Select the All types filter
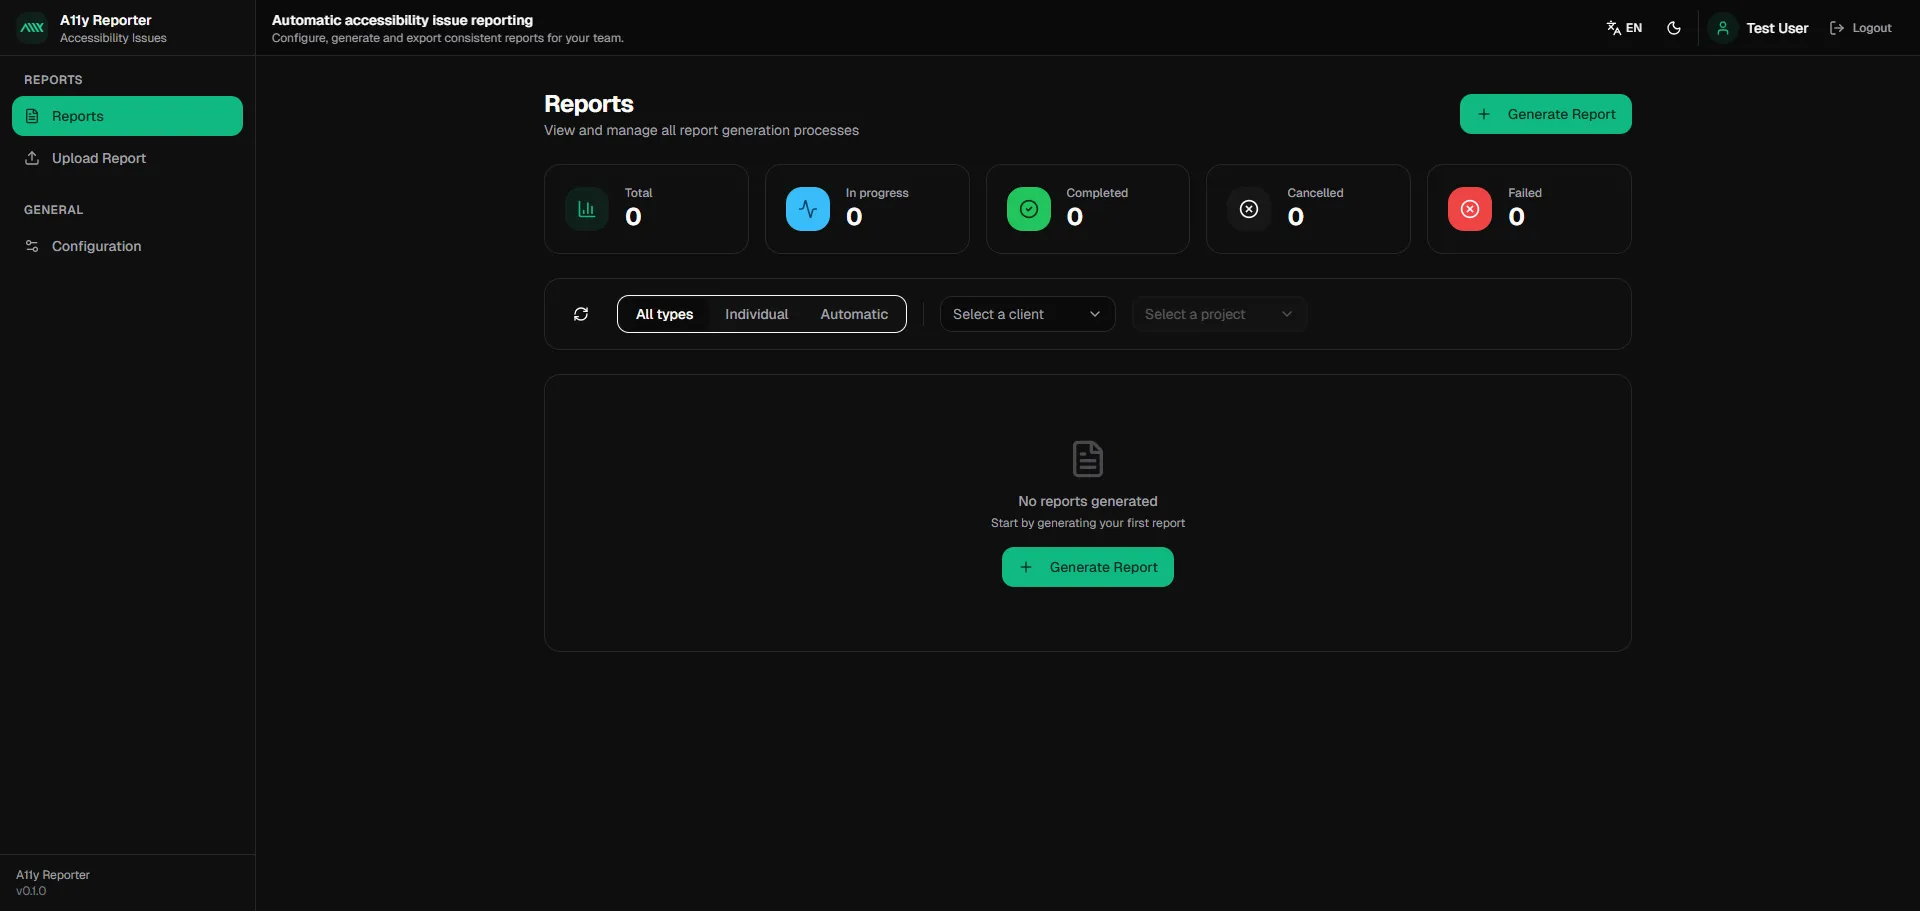 point(664,314)
